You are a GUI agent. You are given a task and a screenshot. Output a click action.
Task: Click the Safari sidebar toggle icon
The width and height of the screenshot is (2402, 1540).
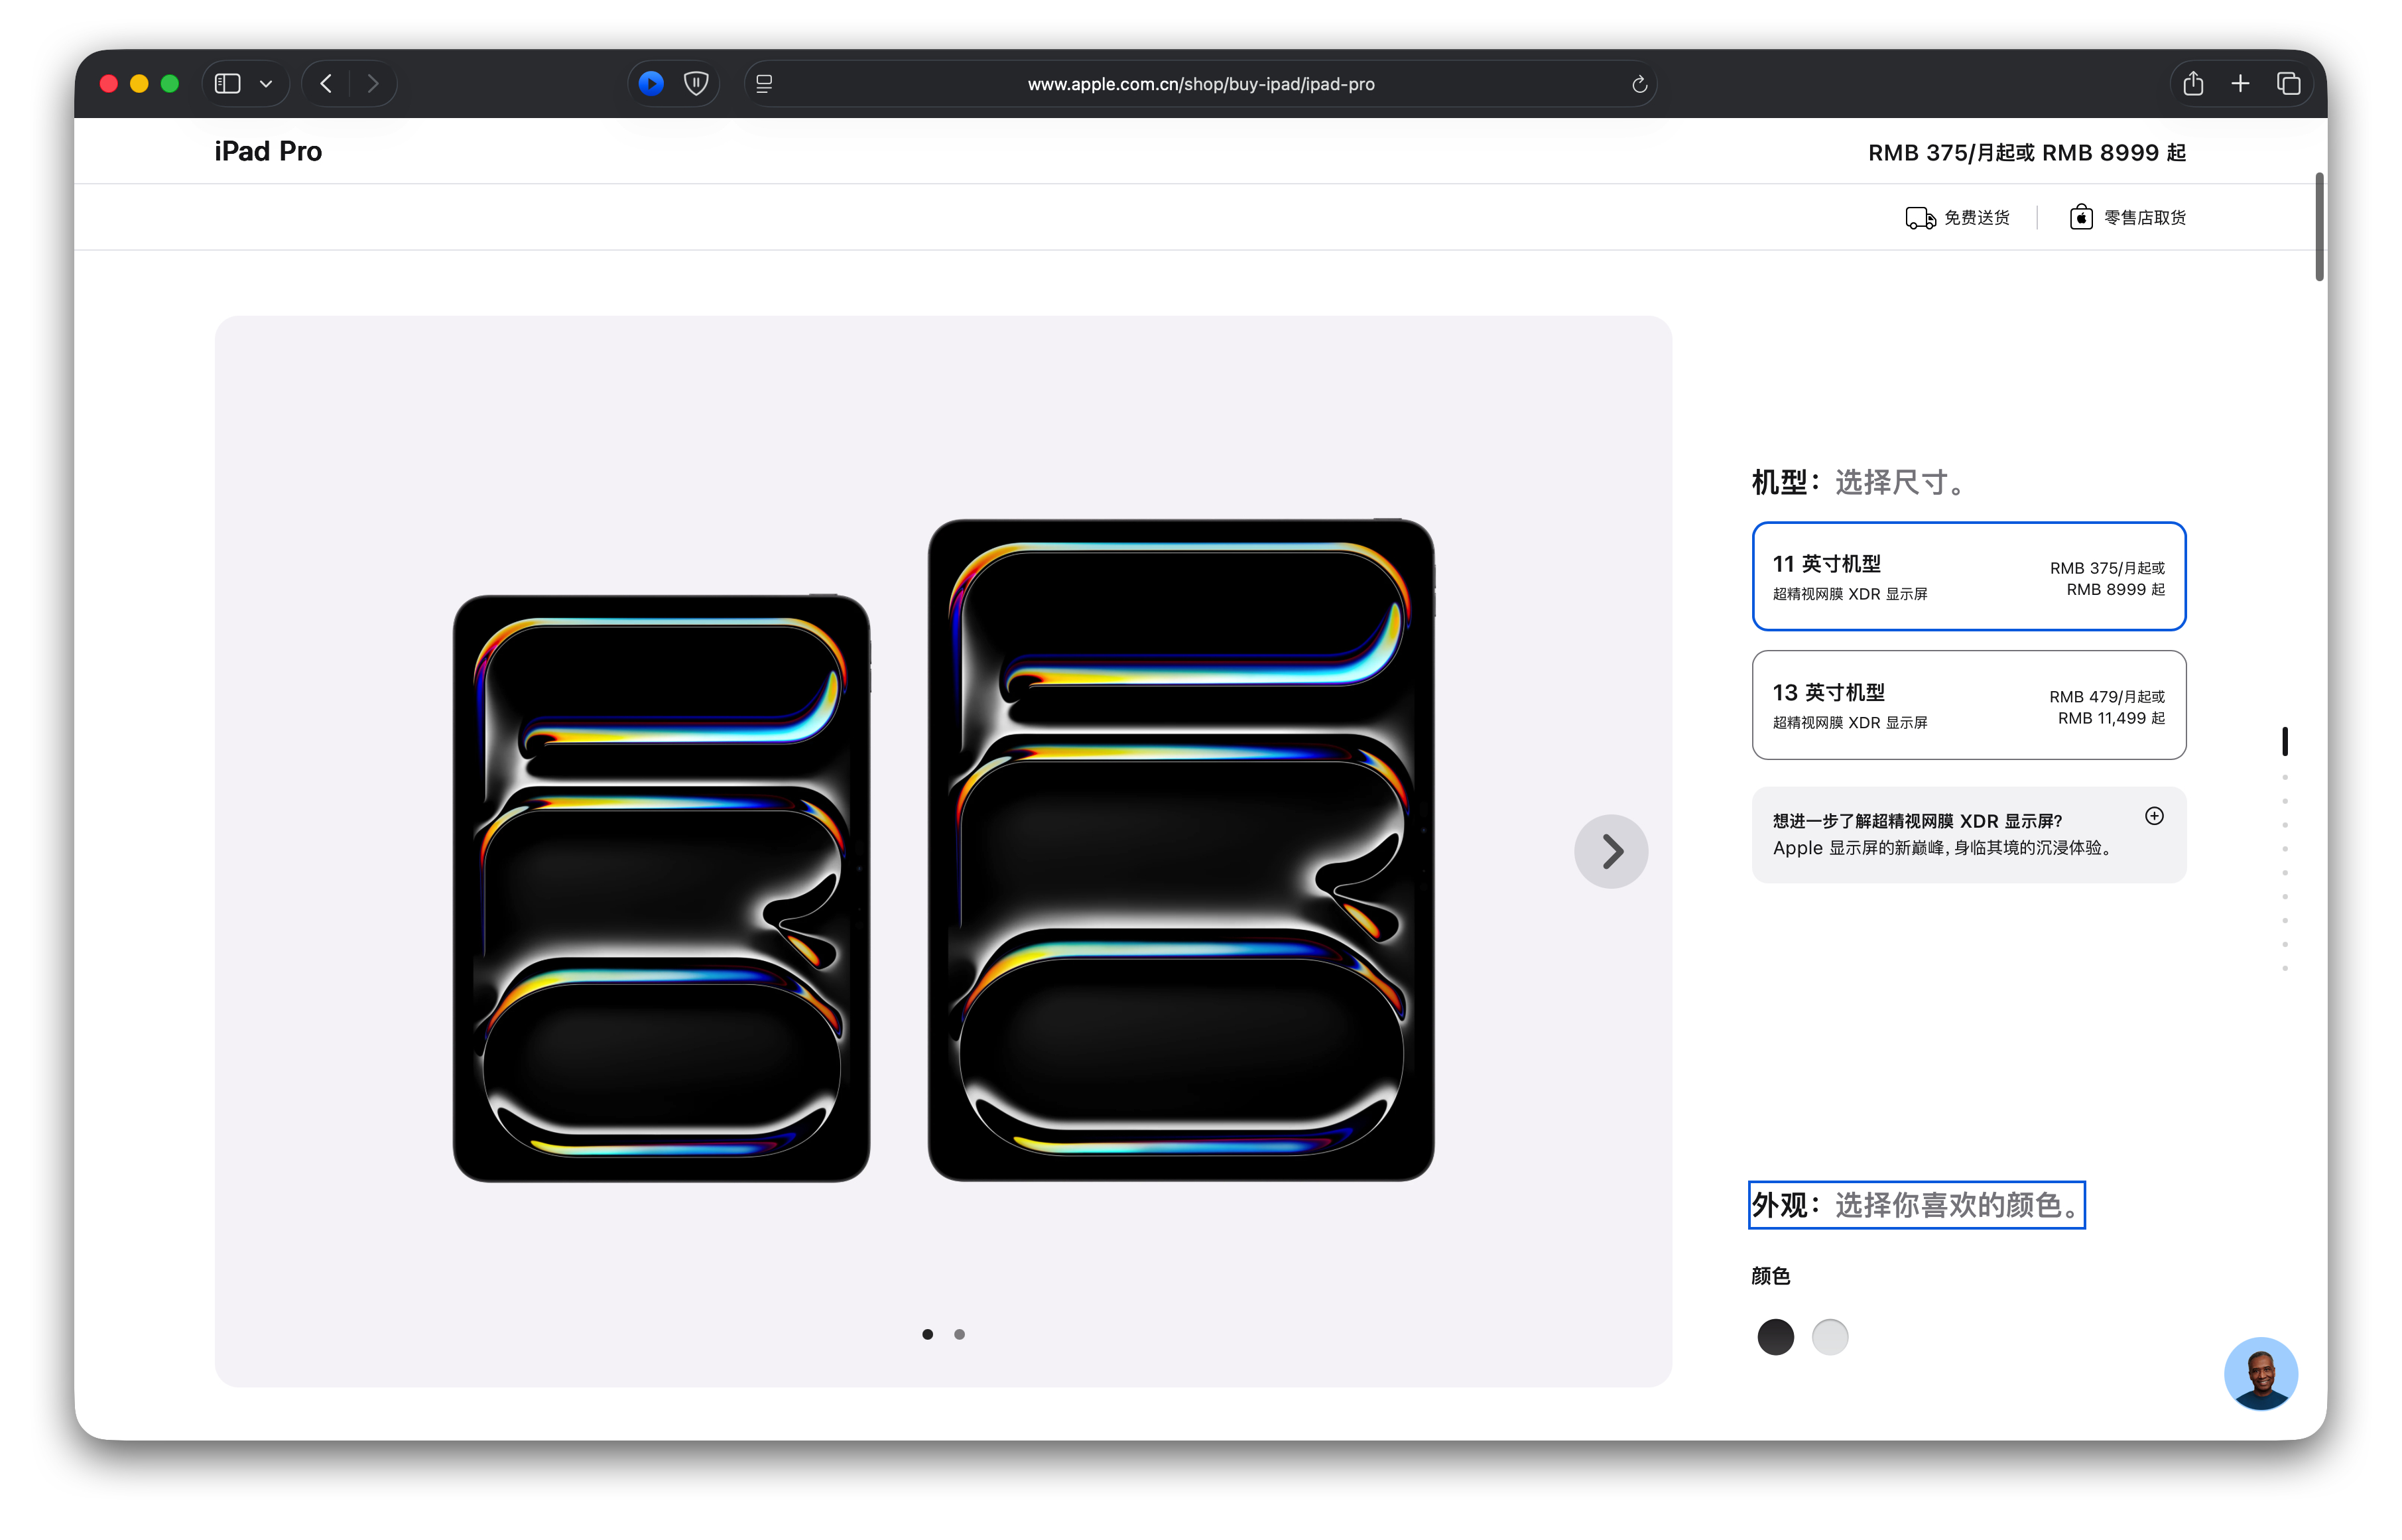pyautogui.click(x=228, y=84)
